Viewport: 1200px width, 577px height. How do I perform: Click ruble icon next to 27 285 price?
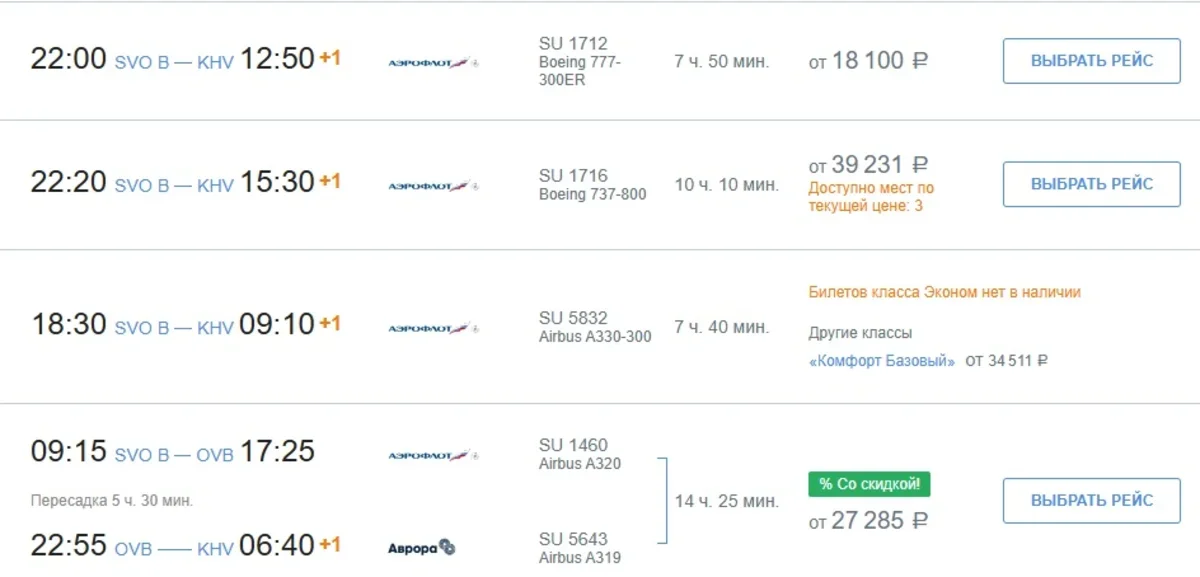point(920,521)
